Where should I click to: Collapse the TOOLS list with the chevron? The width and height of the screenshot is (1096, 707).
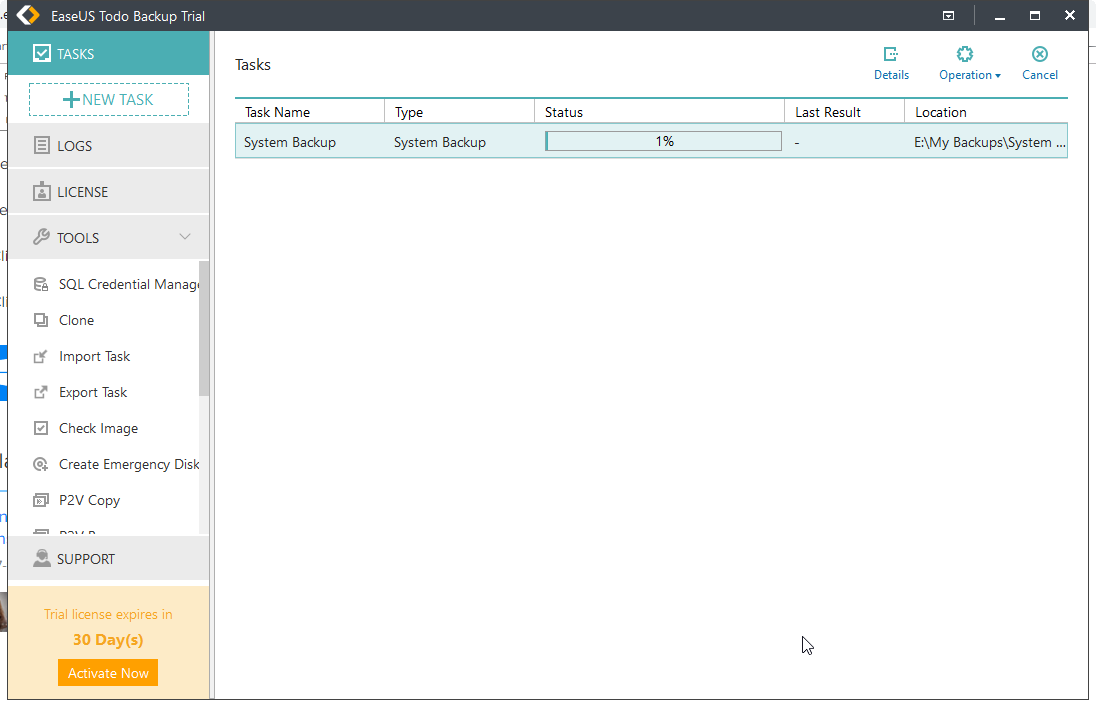pos(185,236)
